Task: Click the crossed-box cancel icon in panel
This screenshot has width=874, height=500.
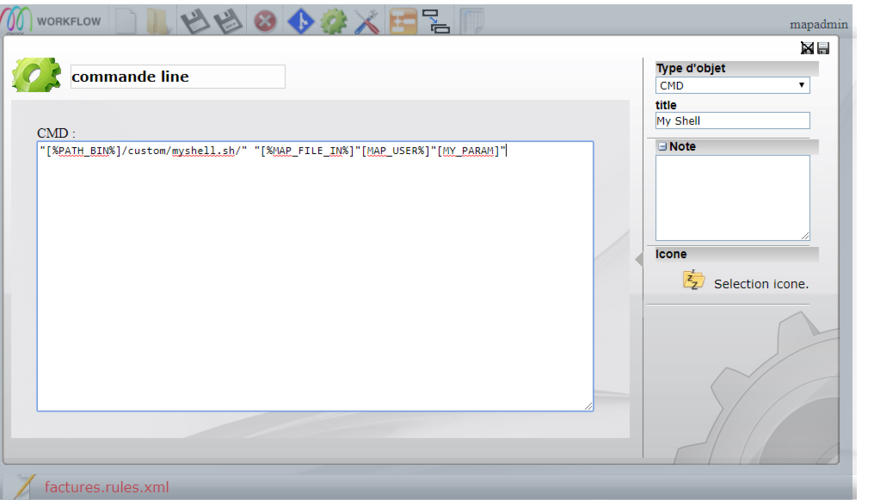Action: 807,49
